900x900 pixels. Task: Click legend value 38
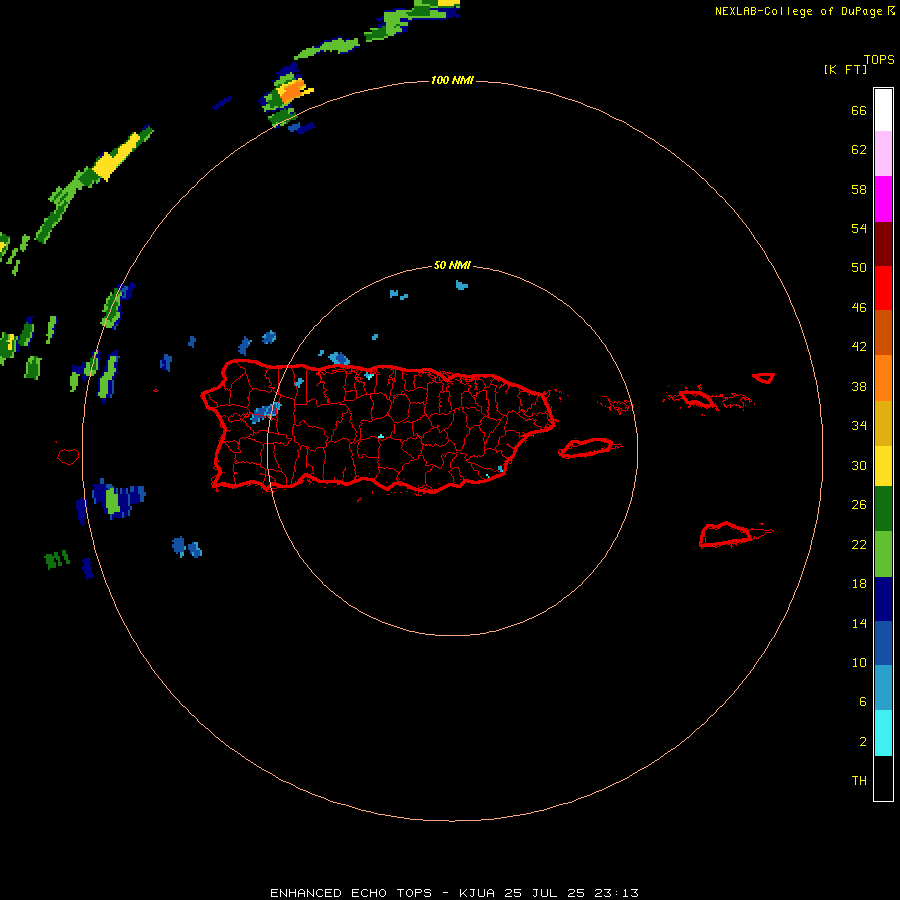click(859, 387)
